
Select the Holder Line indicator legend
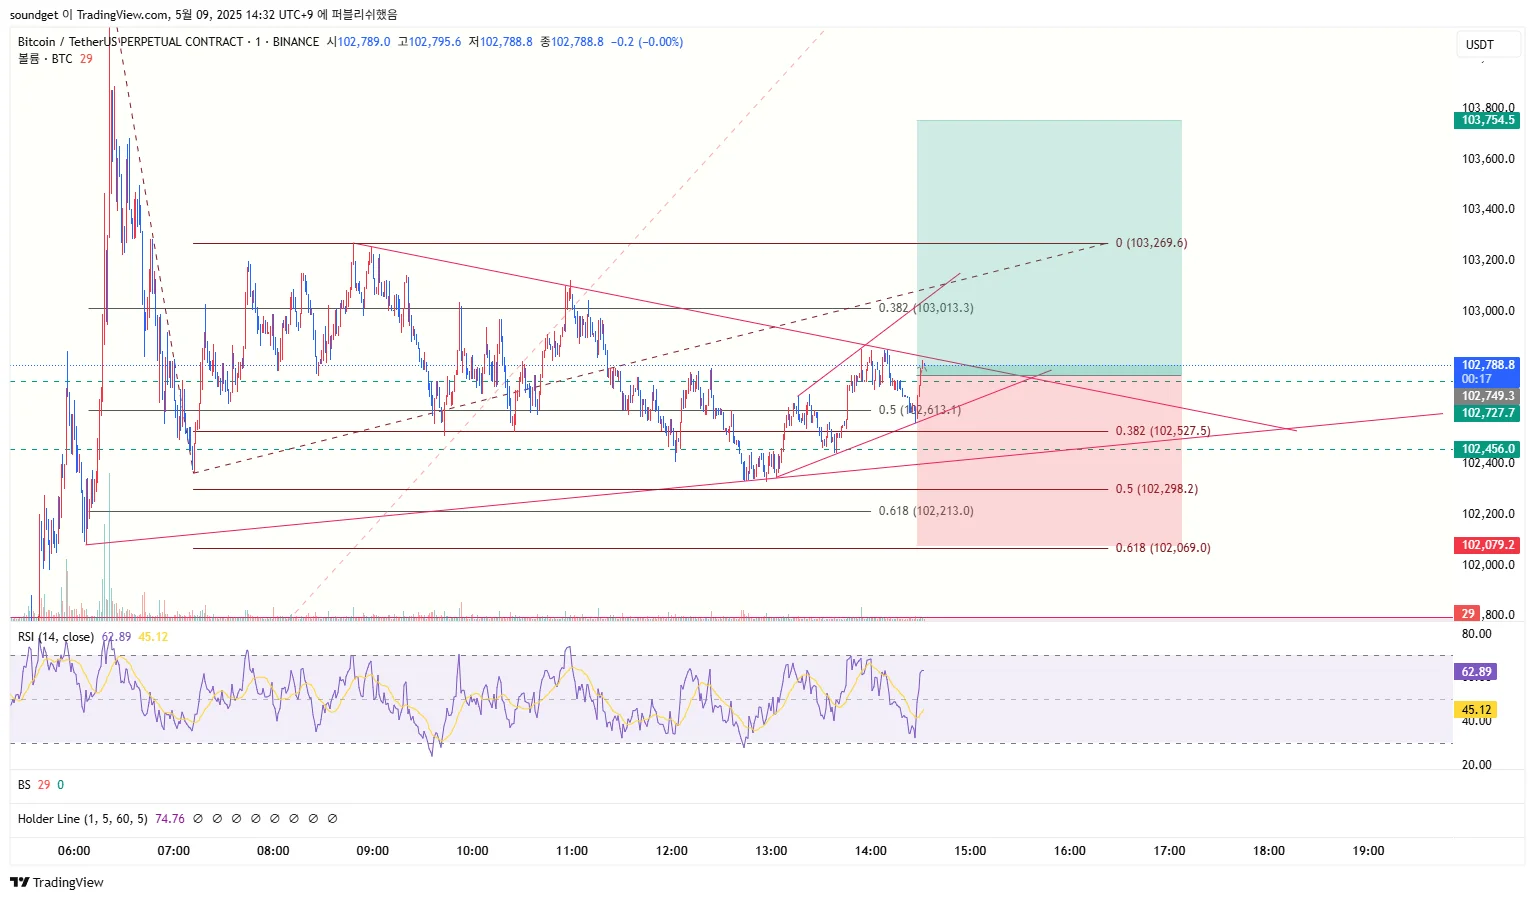(82, 819)
